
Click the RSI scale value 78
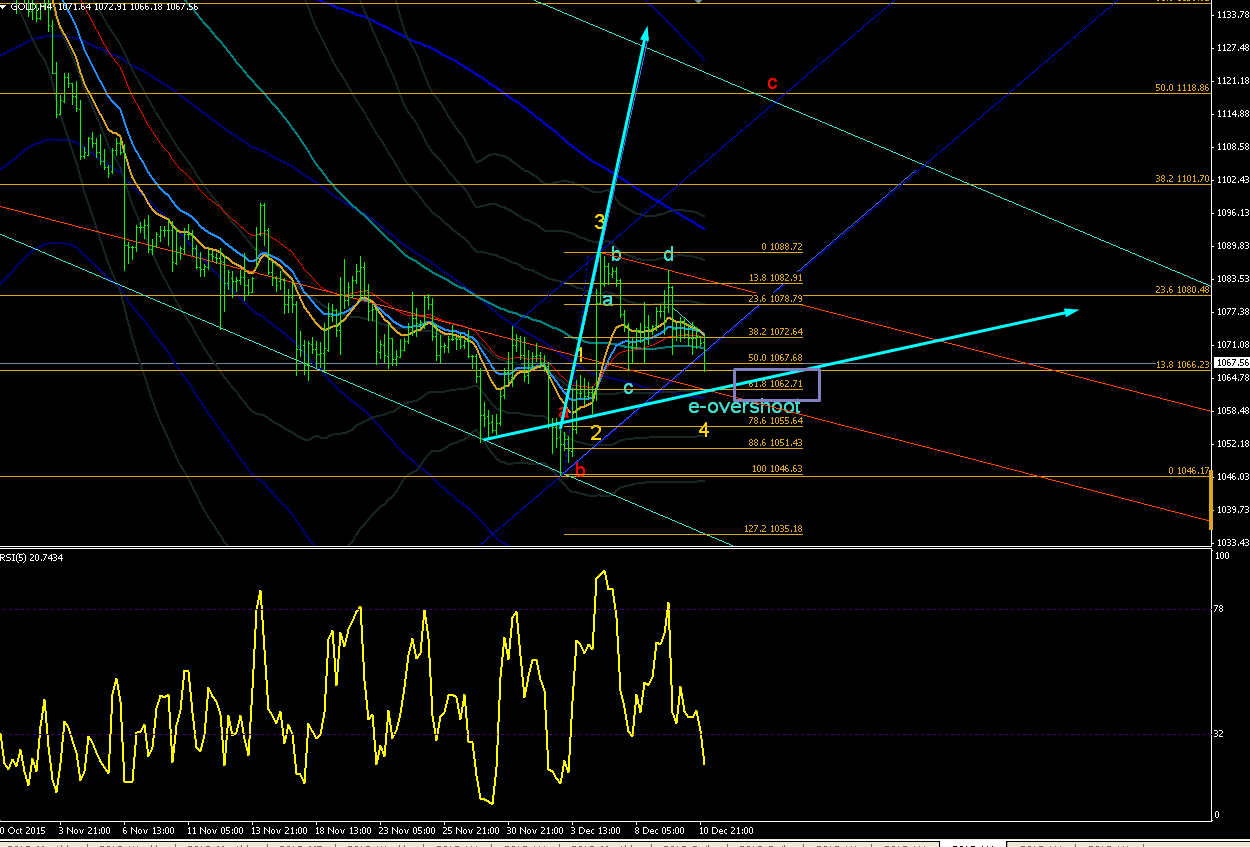tap(1218, 609)
